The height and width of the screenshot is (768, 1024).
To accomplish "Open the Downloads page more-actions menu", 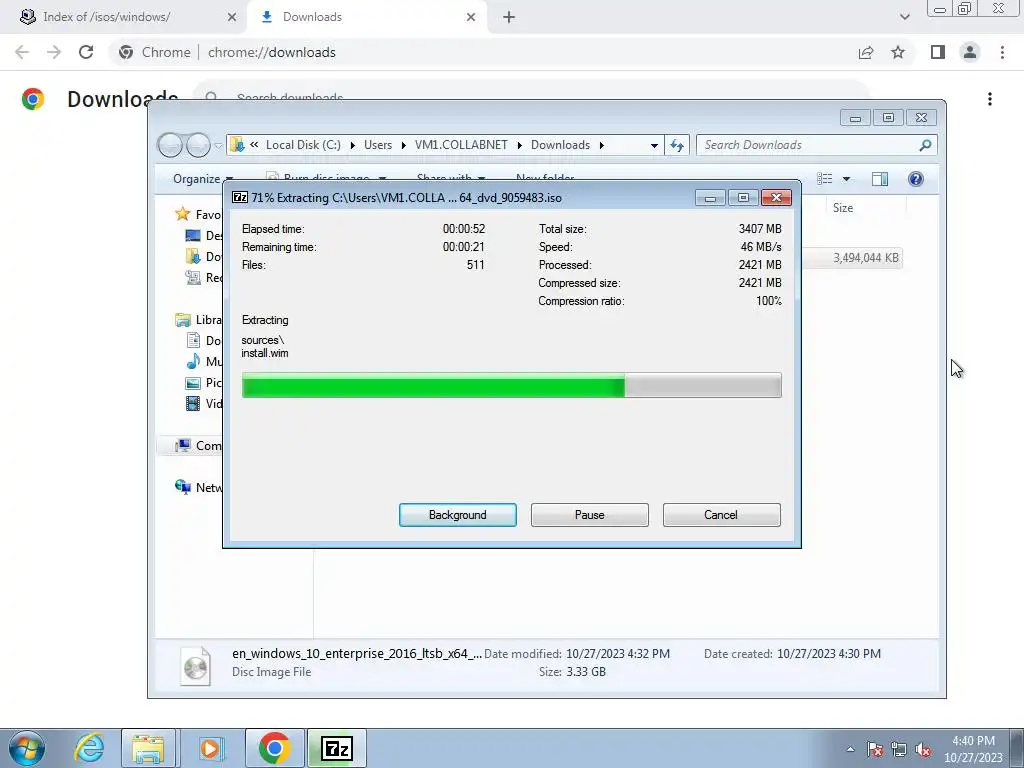I will (989, 99).
